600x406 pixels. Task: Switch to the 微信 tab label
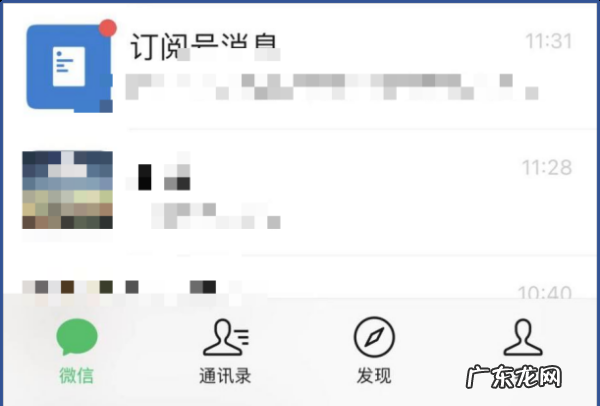(x=77, y=375)
